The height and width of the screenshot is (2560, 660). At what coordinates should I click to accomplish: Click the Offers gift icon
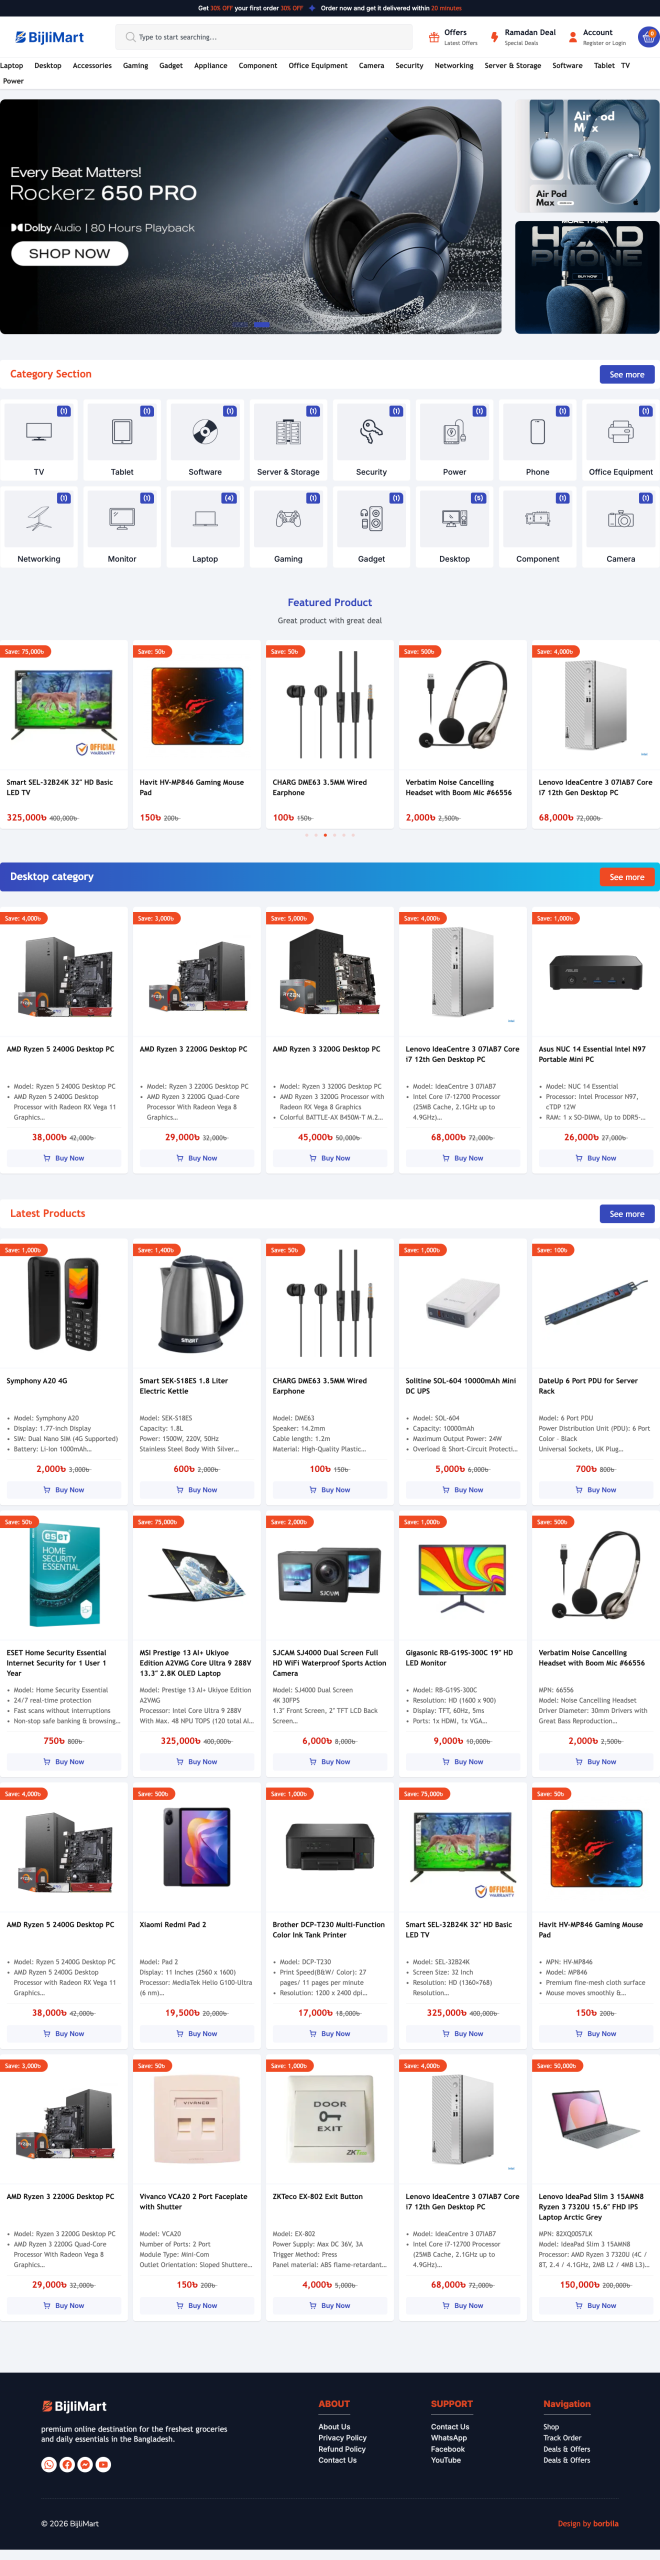pos(434,37)
